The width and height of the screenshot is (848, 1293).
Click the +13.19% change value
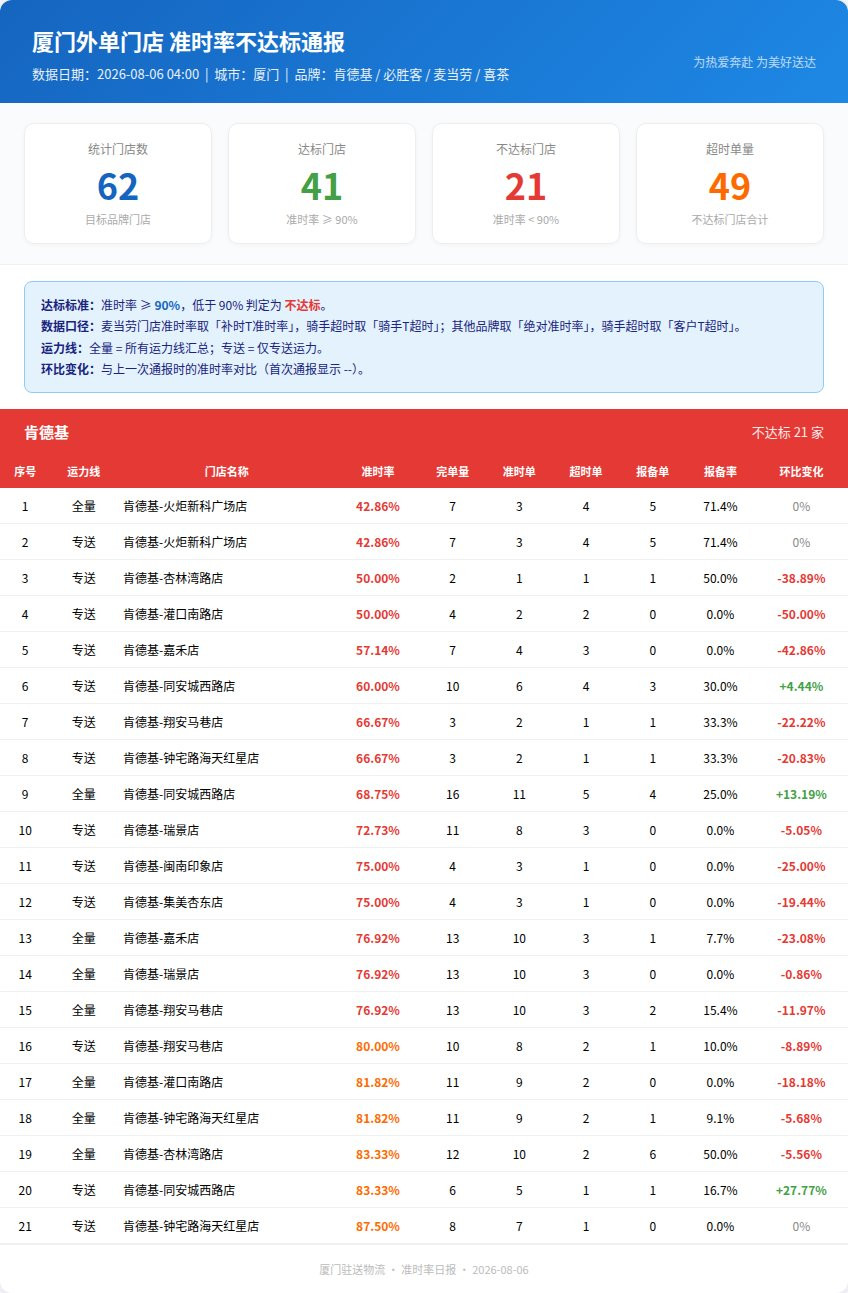(x=801, y=795)
